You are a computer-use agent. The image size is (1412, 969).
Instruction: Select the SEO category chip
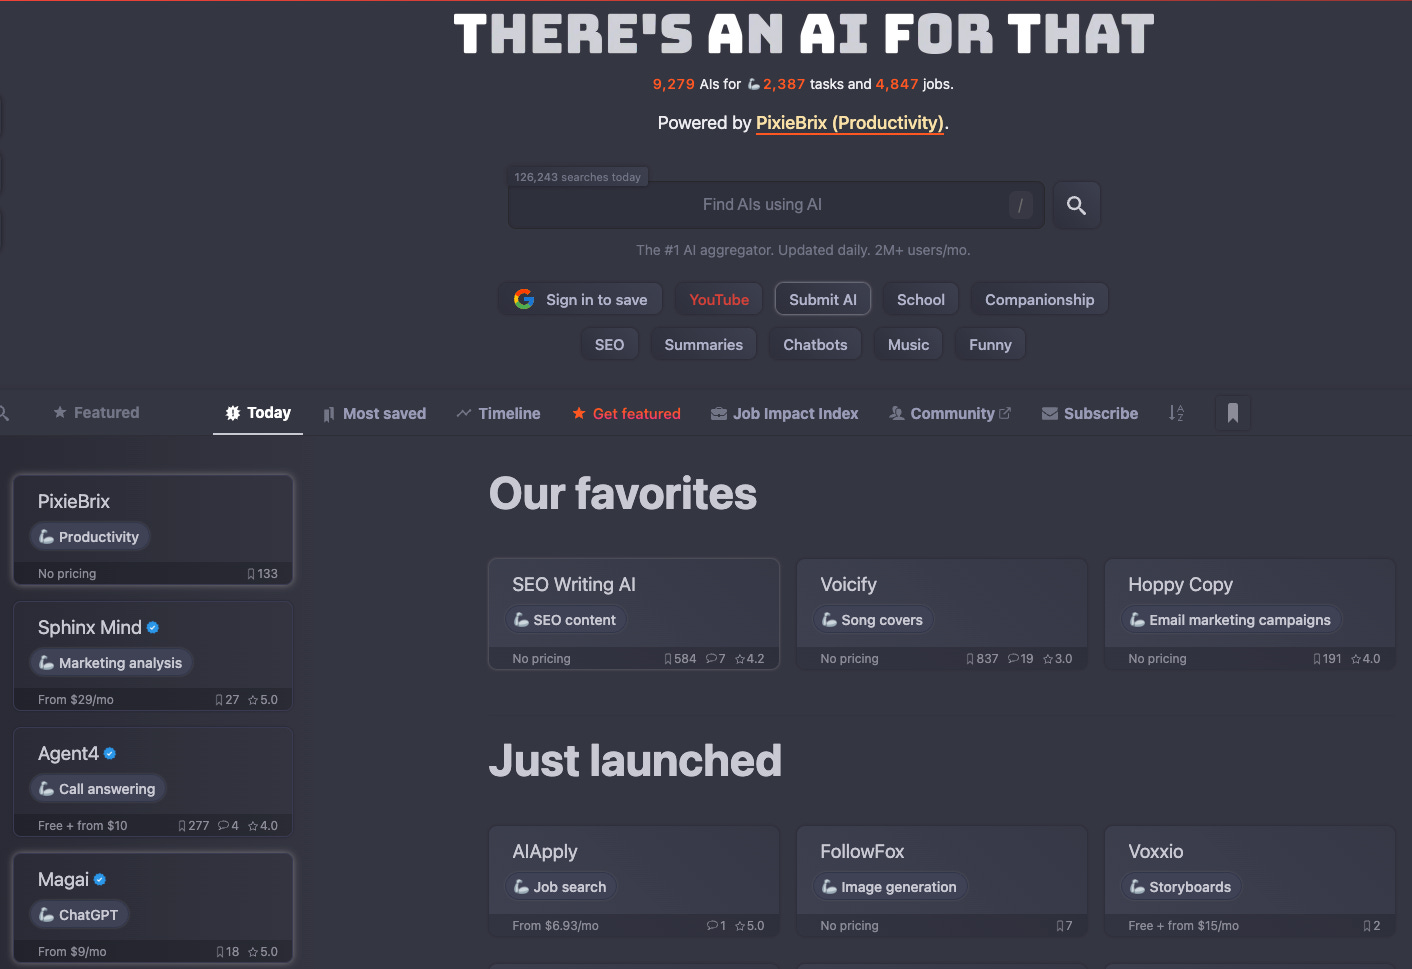coord(610,345)
